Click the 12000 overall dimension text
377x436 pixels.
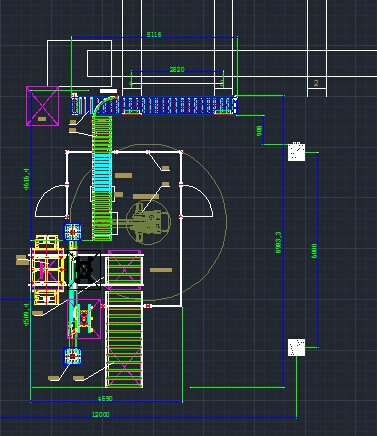pos(101,414)
